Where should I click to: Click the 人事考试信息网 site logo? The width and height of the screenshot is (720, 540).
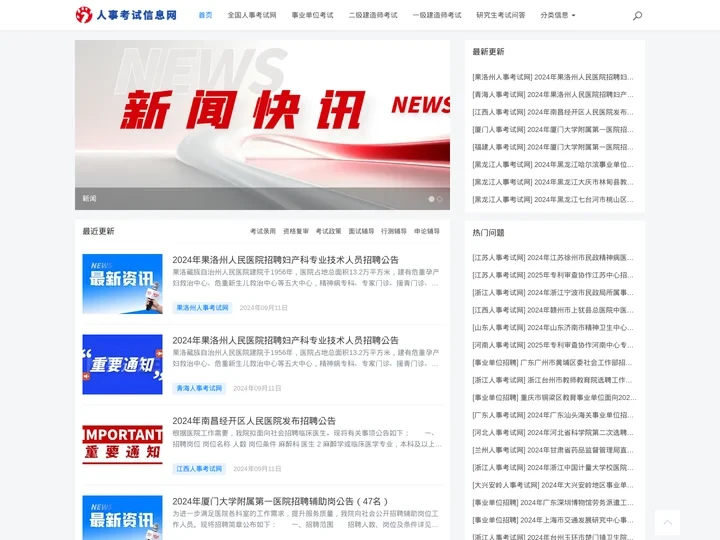(126, 15)
